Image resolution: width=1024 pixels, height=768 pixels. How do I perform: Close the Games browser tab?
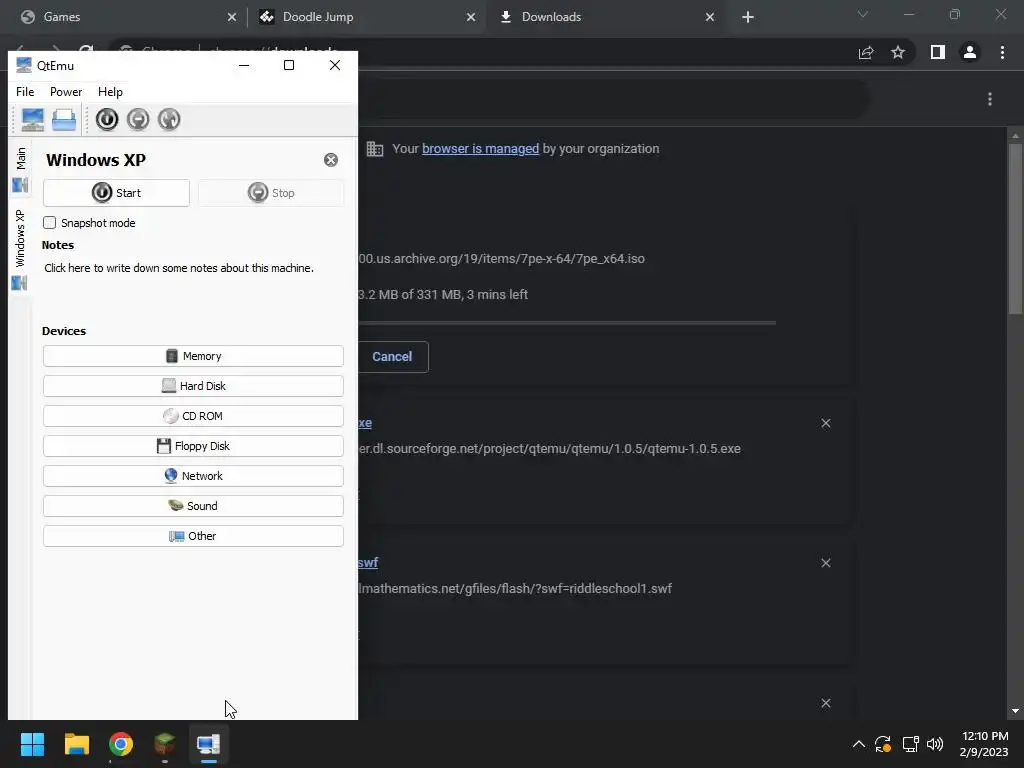(232, 18)
